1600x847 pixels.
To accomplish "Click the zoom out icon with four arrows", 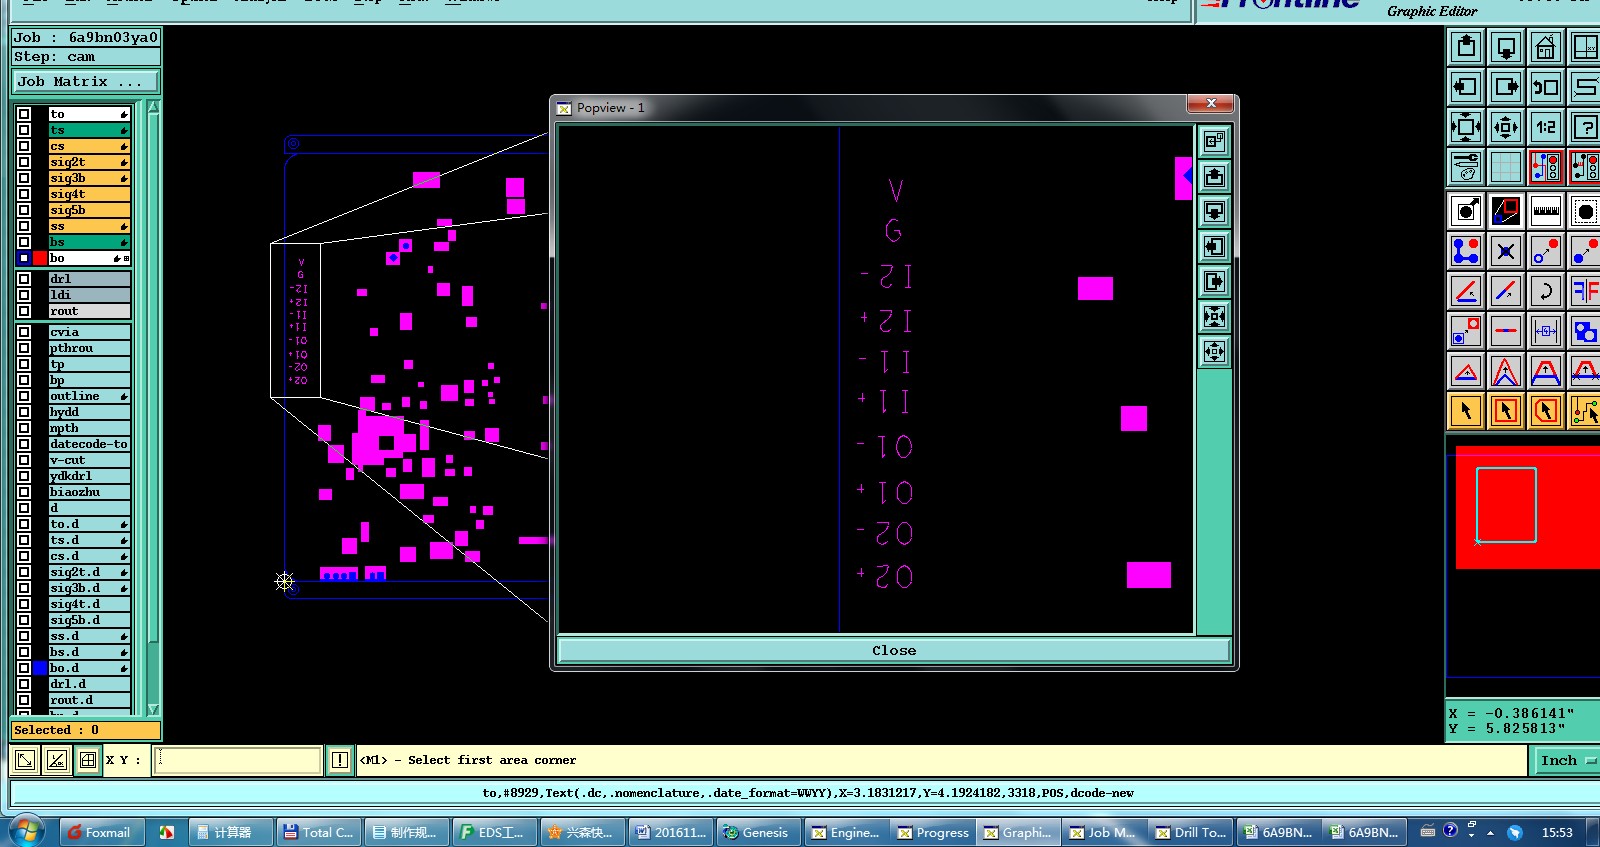I will (x=1506, y=127).
